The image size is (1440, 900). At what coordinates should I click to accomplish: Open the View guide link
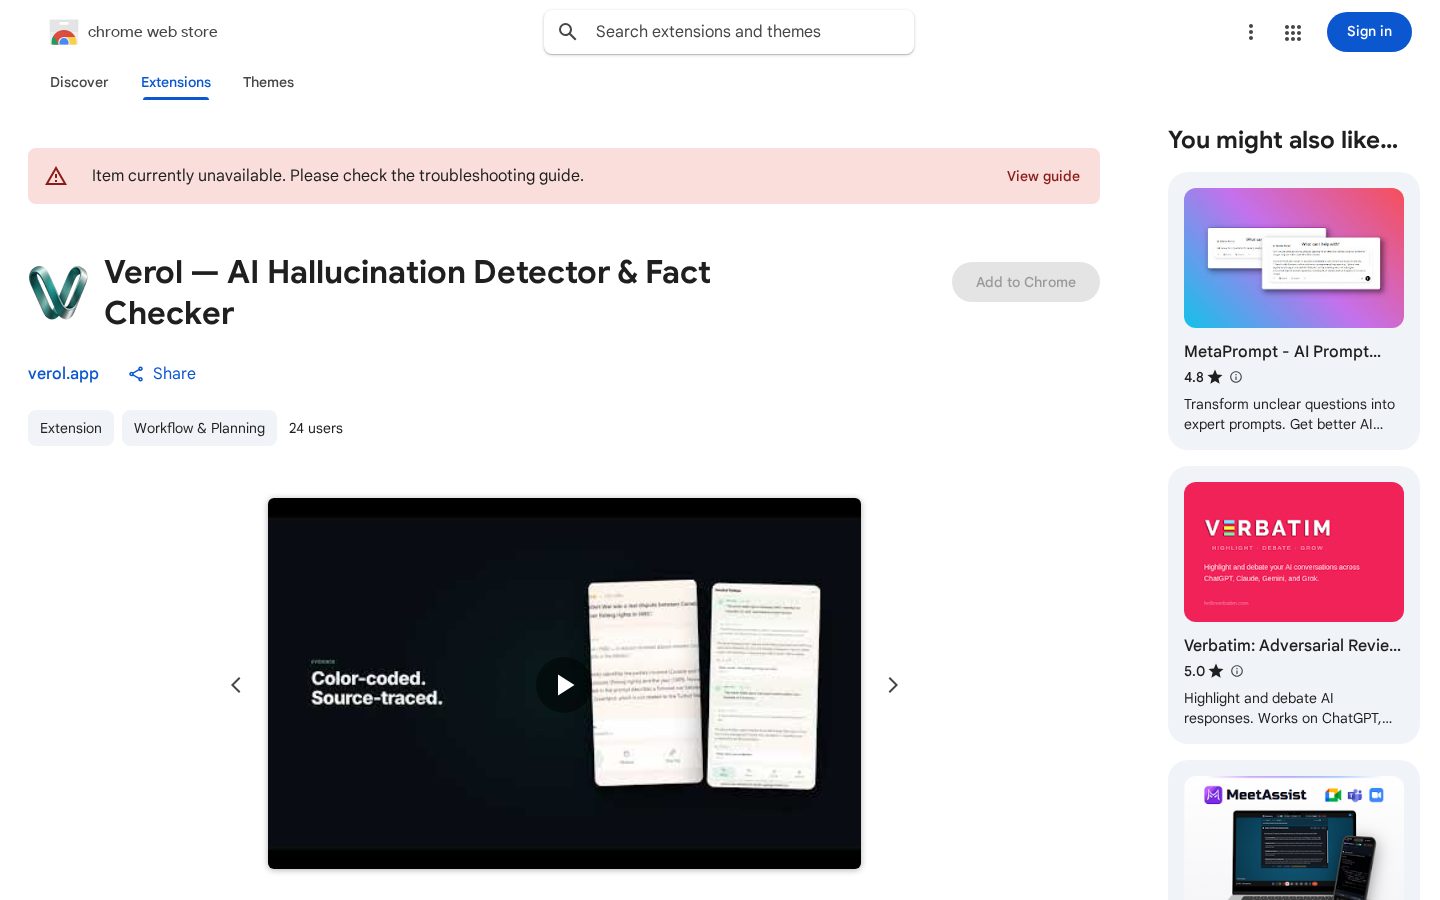(1043, 176)
